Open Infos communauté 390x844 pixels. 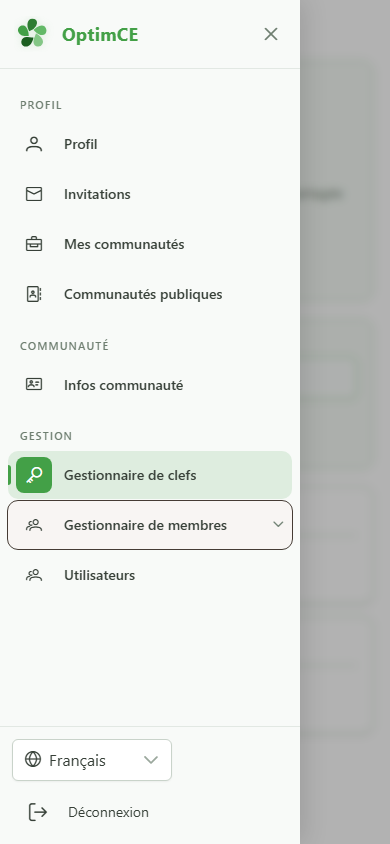point(150,385)
